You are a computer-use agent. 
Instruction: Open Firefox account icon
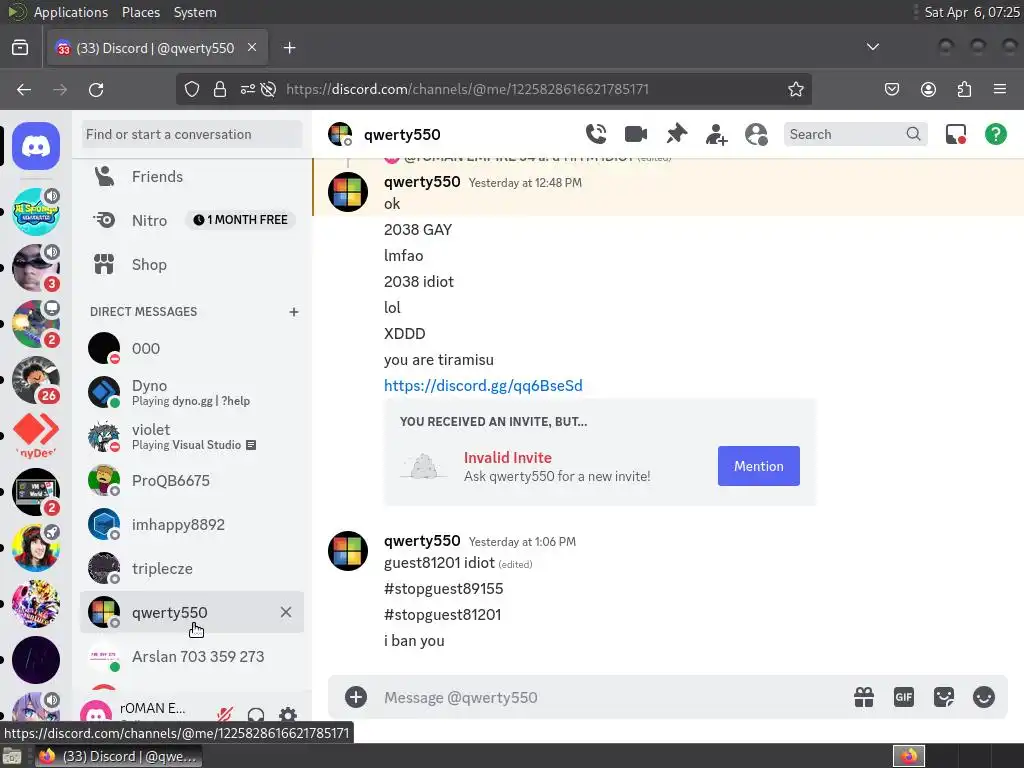pos(928,89)
